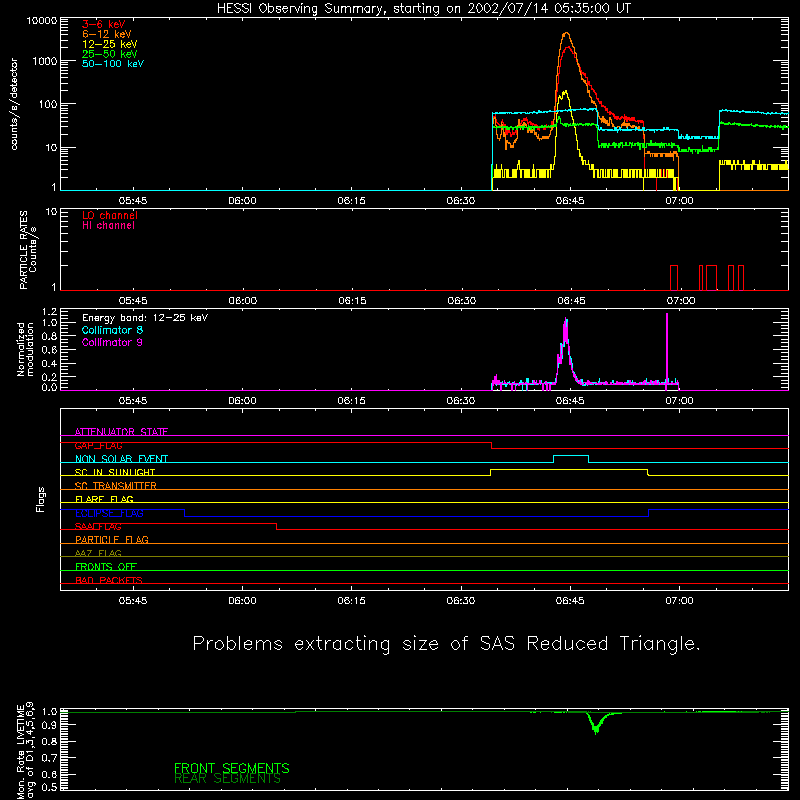Viewport: 800px width, 800px height.
Task: Click the 0.4 modulation tick label
Action: pos(49,364)
